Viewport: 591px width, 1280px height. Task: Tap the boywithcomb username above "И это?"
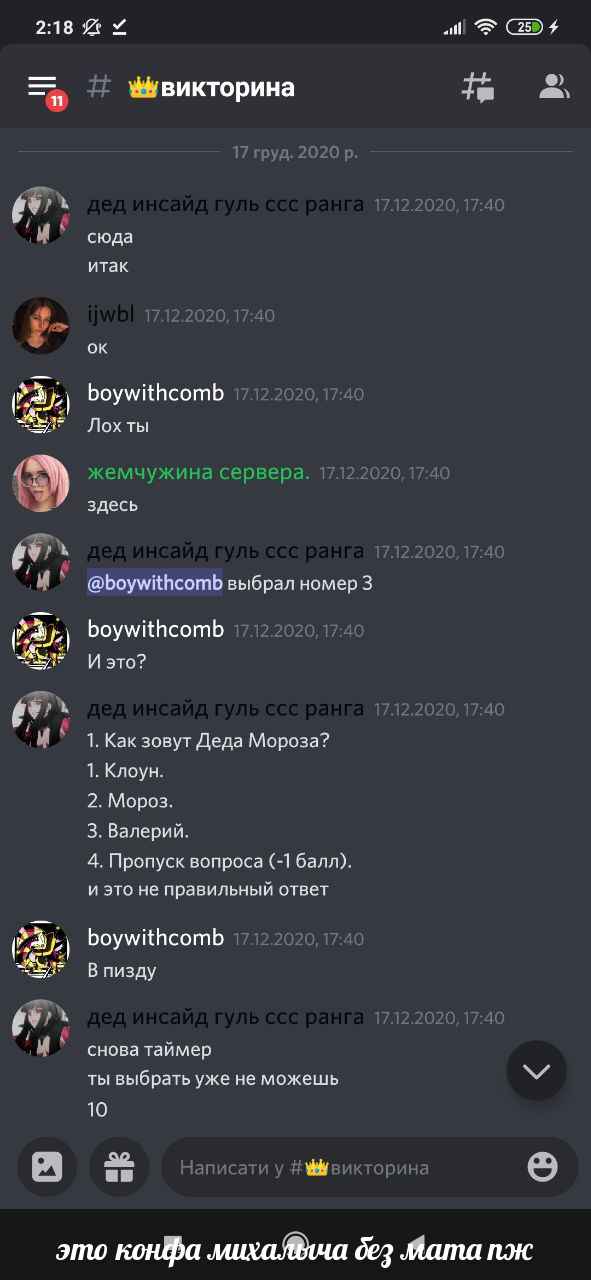pos(156,630)
